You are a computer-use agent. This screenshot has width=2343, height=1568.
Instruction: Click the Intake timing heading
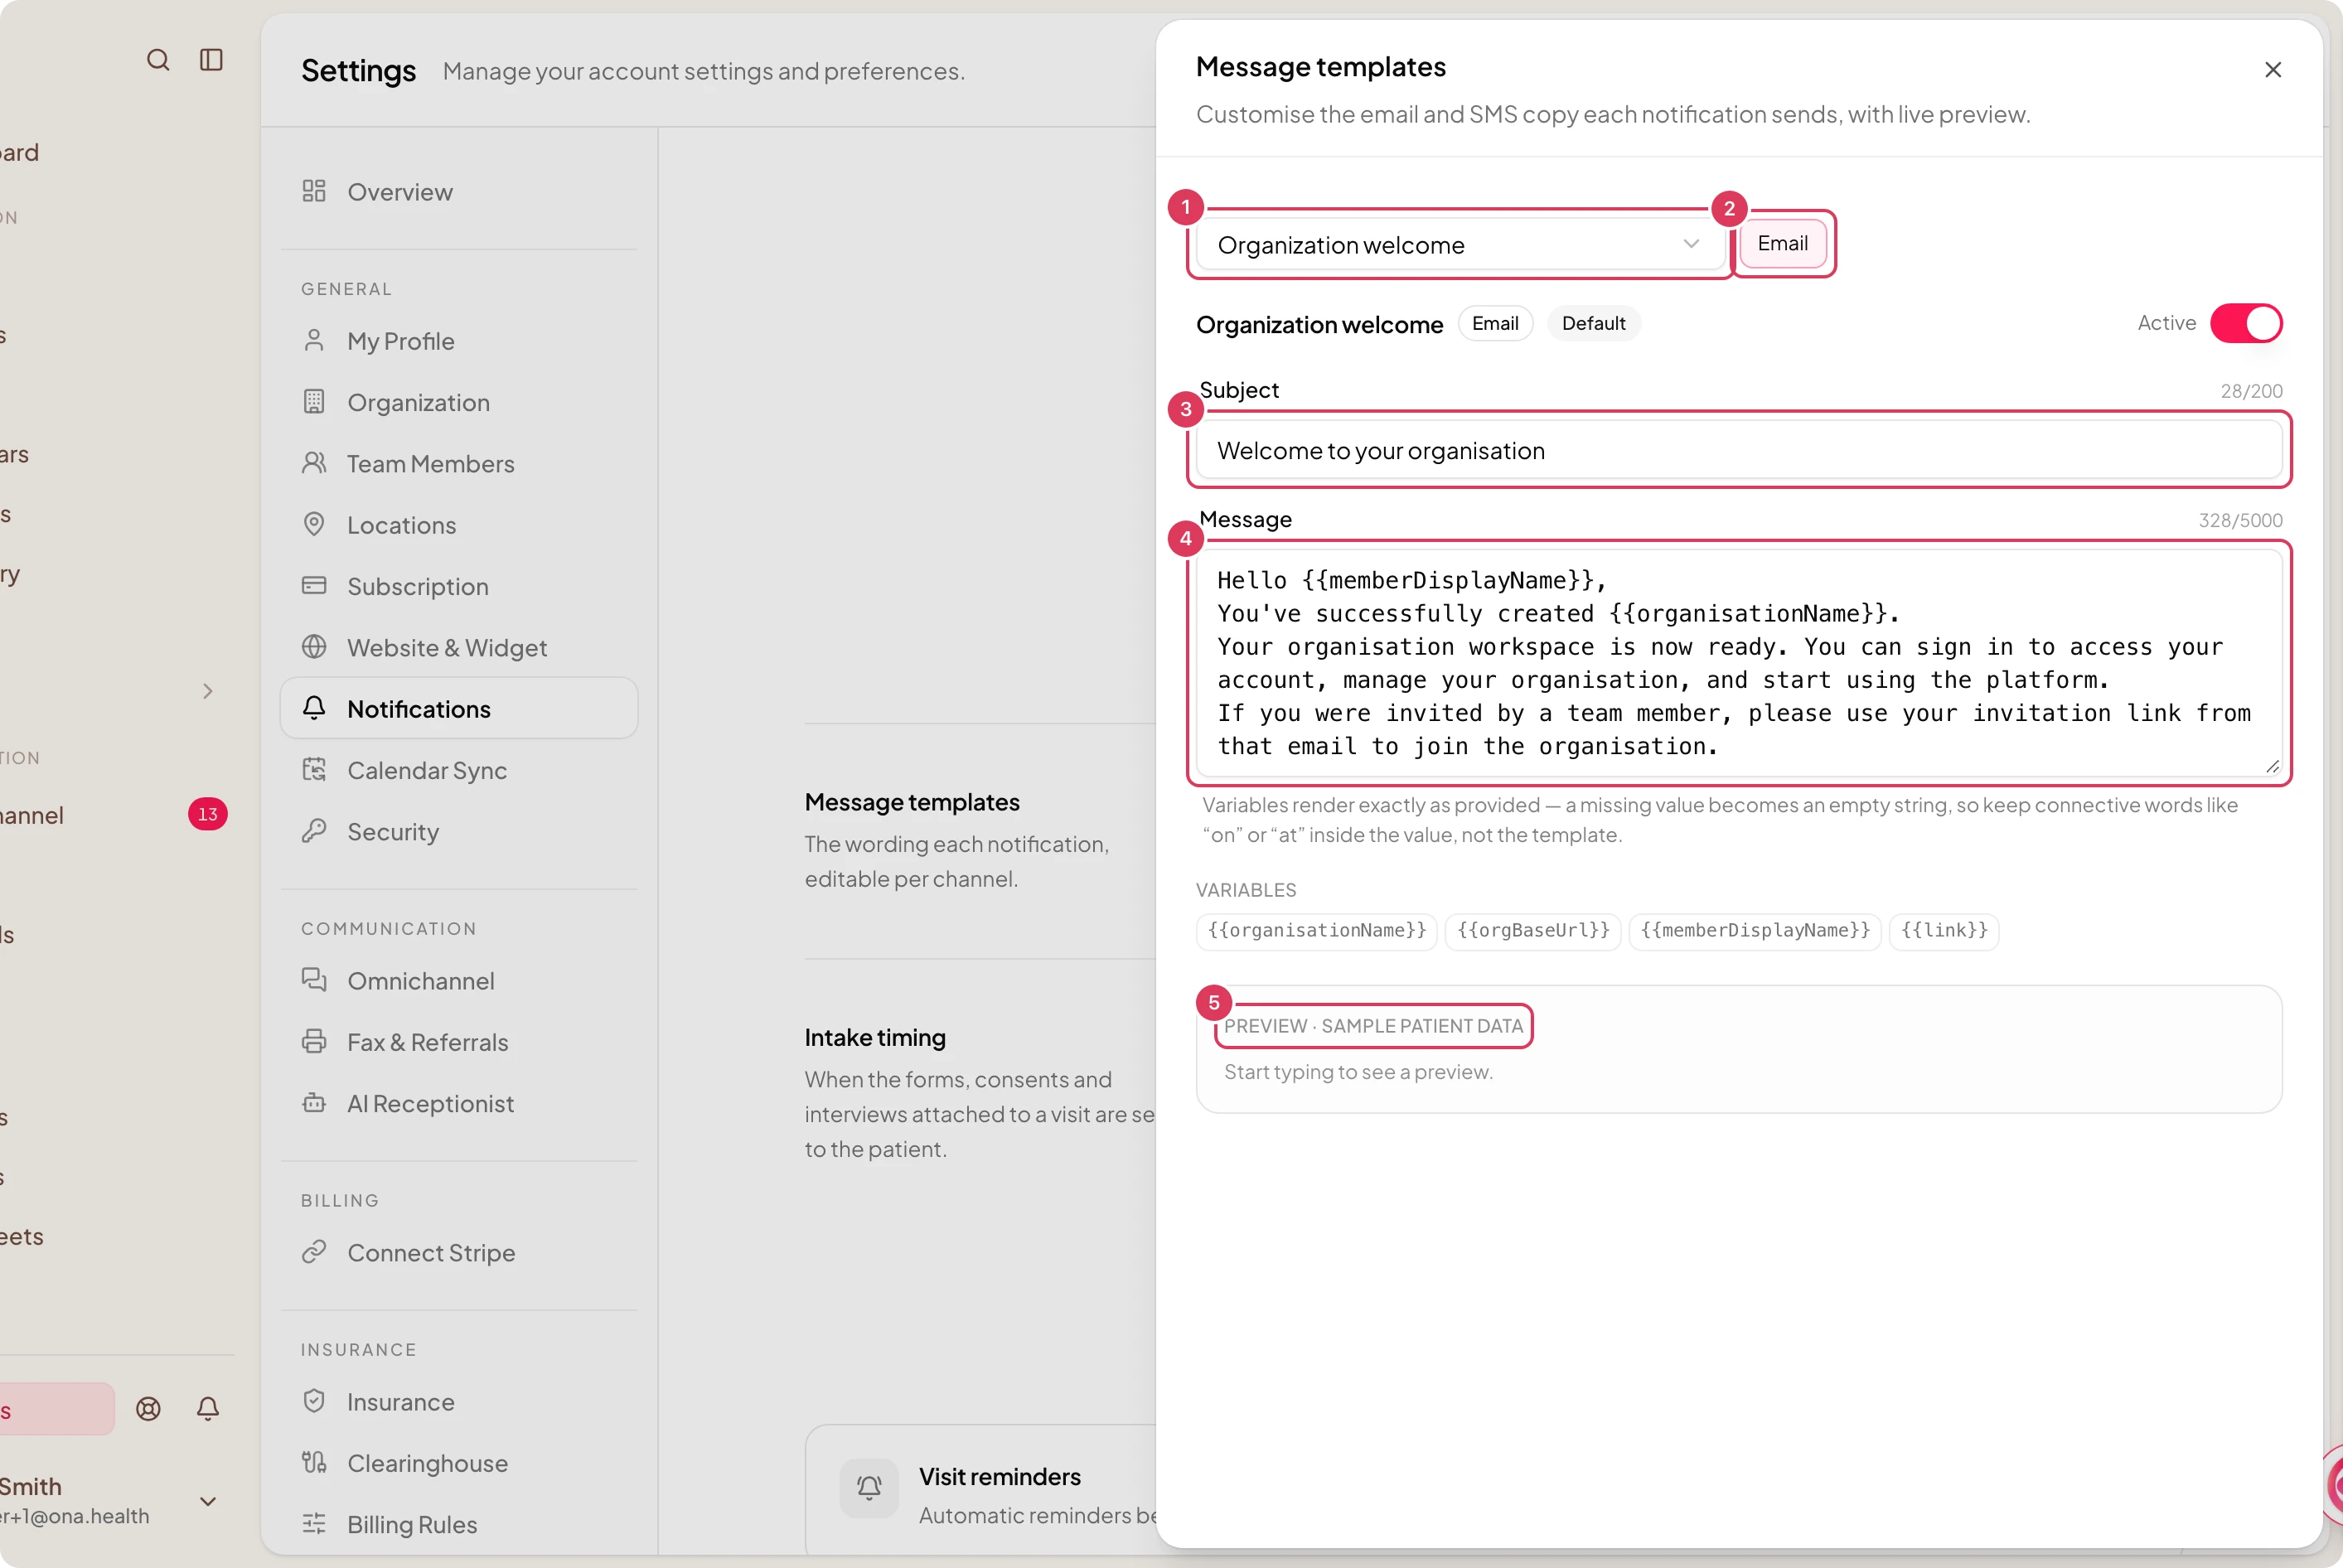875,1037
